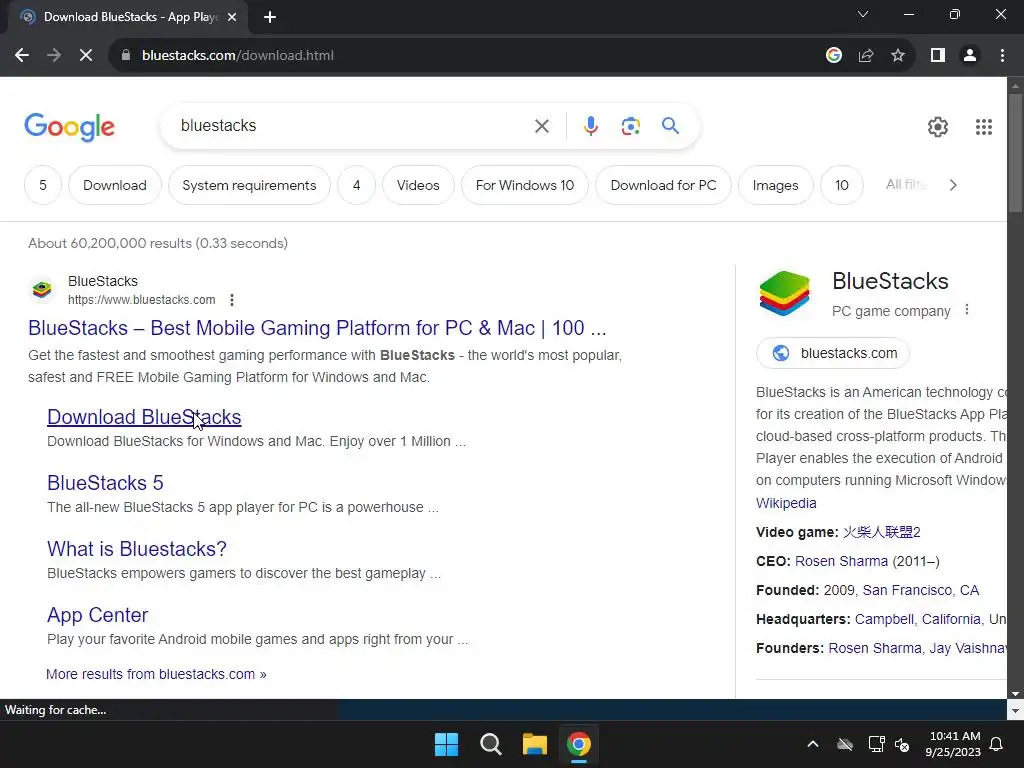Click the browser forward arrow
Image resolution: width=1024 pixels, height=768 pixels.
54,56
